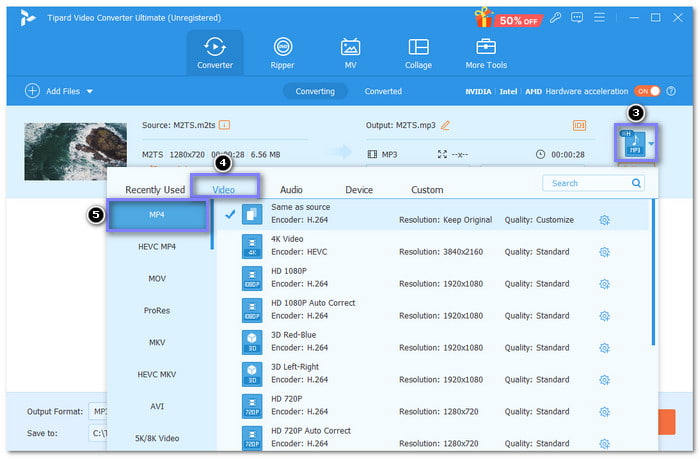Rename output with the pencil edit icon
Screen dimensions: 700x458
coord(445,125)
